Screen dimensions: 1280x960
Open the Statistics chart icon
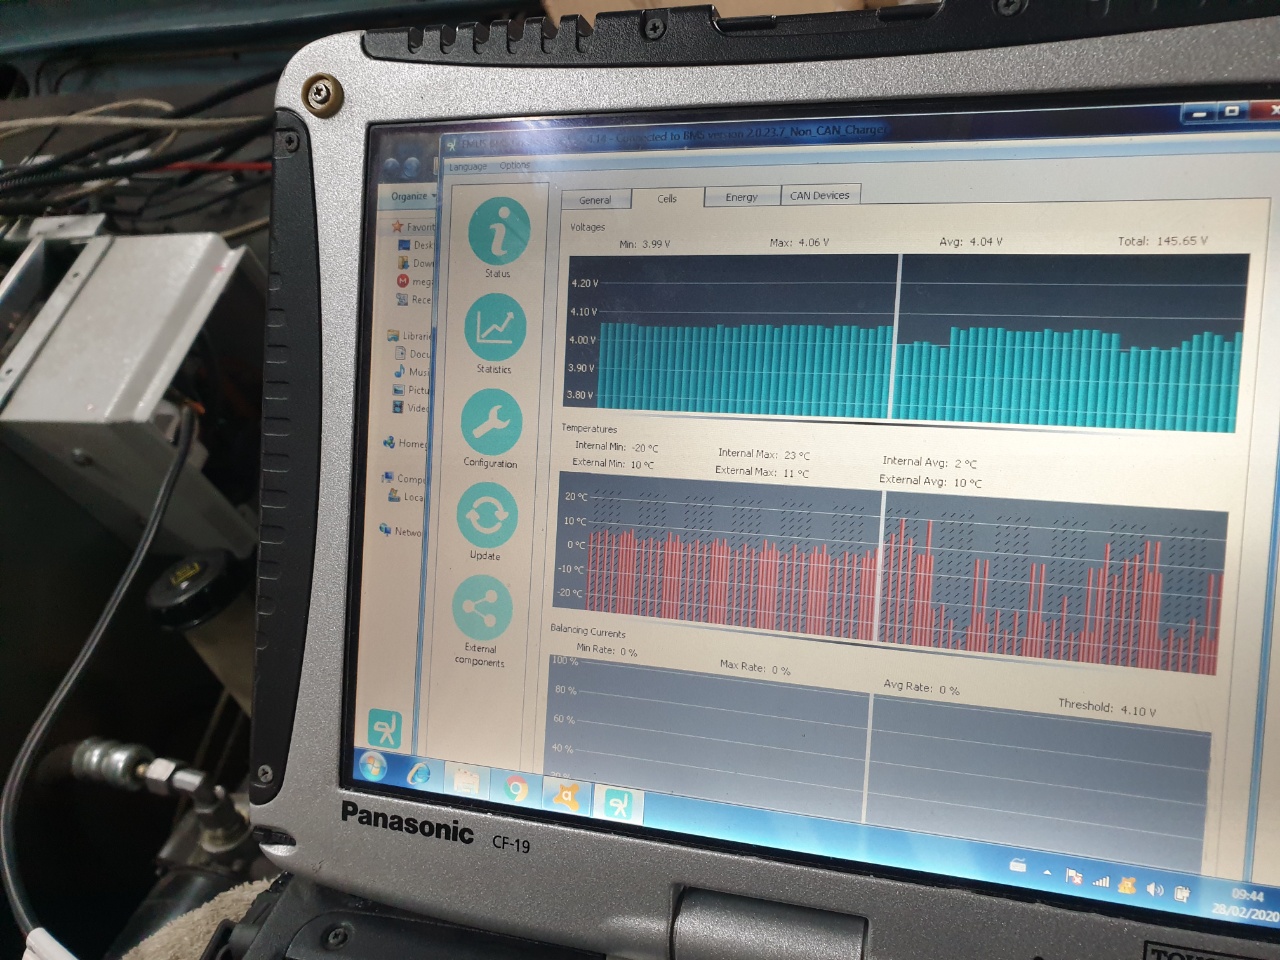[495, 328]
